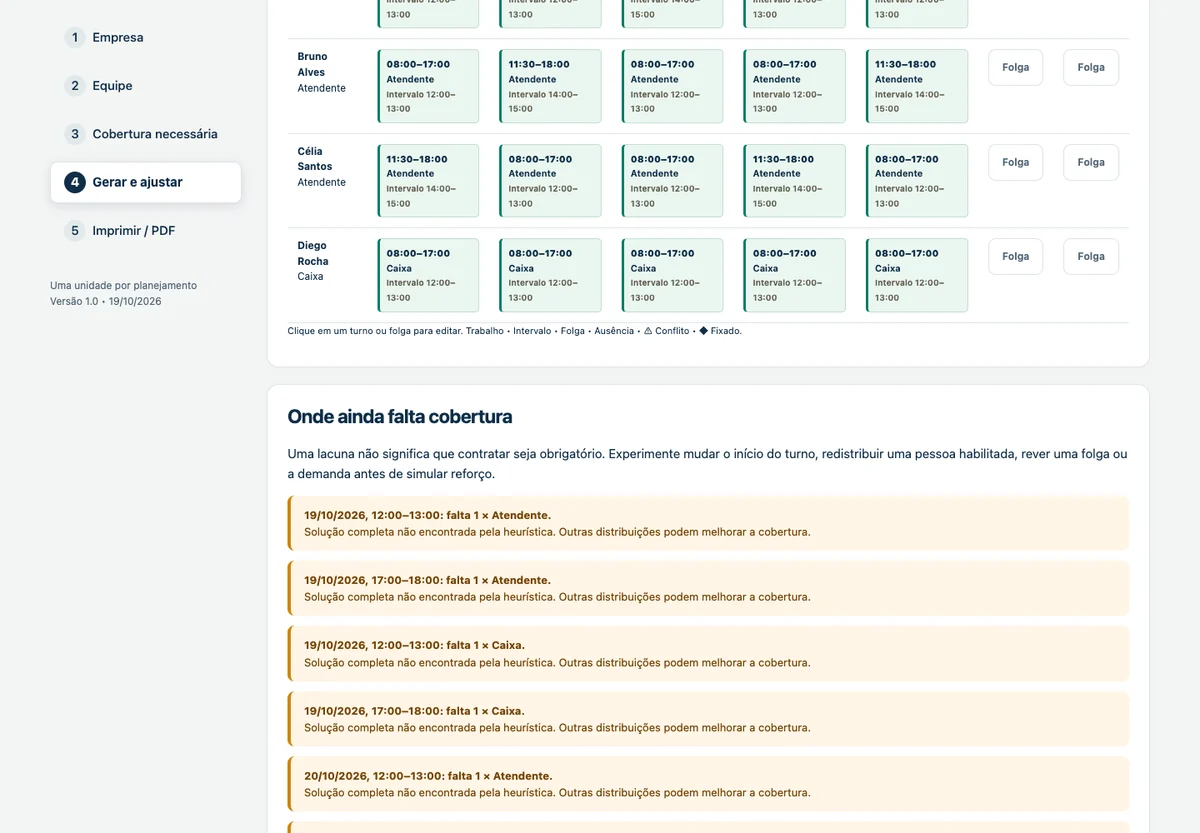Go to Imprimir / PDF step
The width and height of the screenshot is (1200, 833).
(x=146, y=231)
